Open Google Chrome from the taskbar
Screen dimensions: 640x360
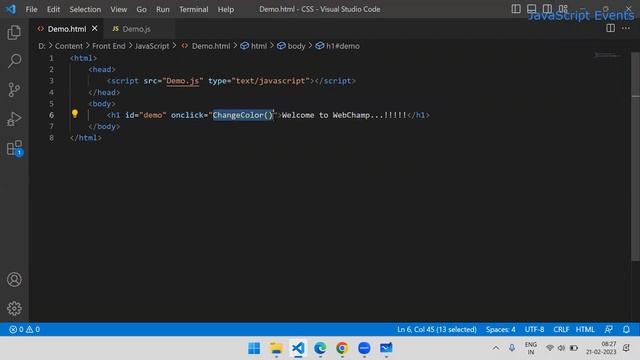pyautogui.click(x=342, y=348)
